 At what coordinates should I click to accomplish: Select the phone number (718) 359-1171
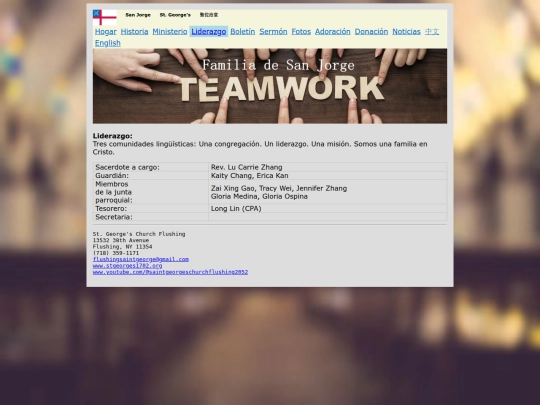116,253
